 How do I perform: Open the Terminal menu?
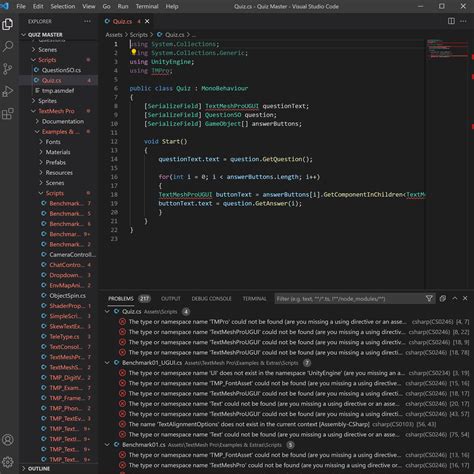coord(147,6)
